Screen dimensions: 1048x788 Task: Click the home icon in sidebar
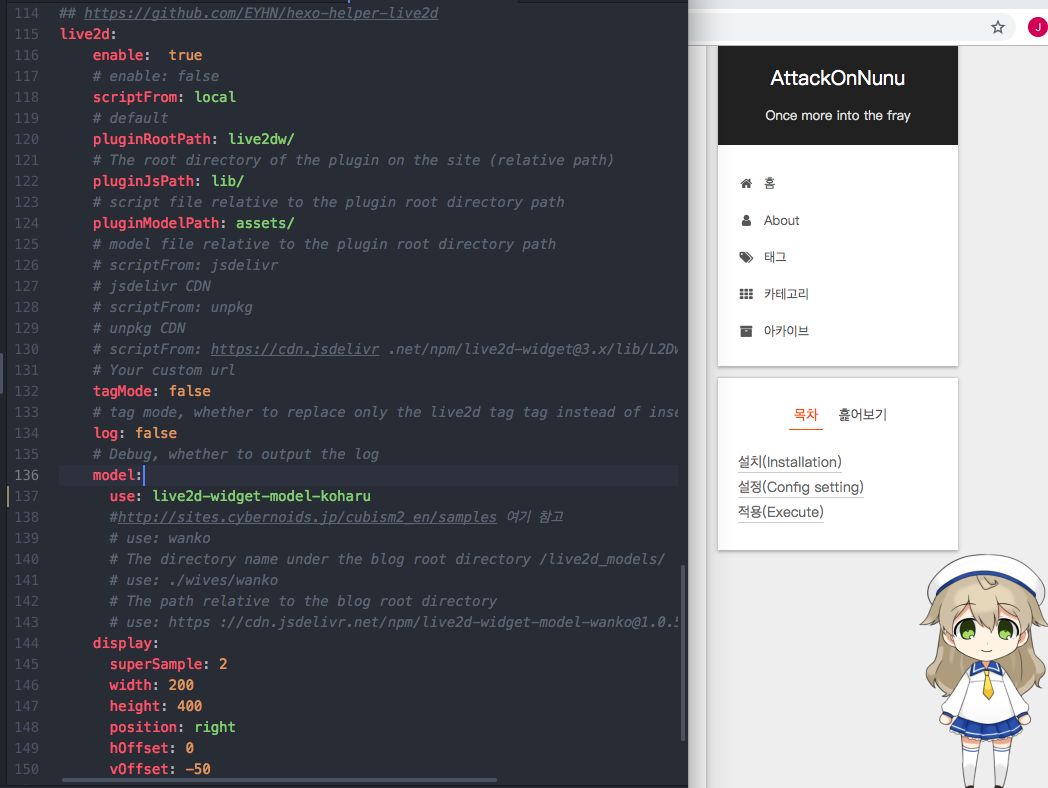pyautogui.click(x=745, y=183)
